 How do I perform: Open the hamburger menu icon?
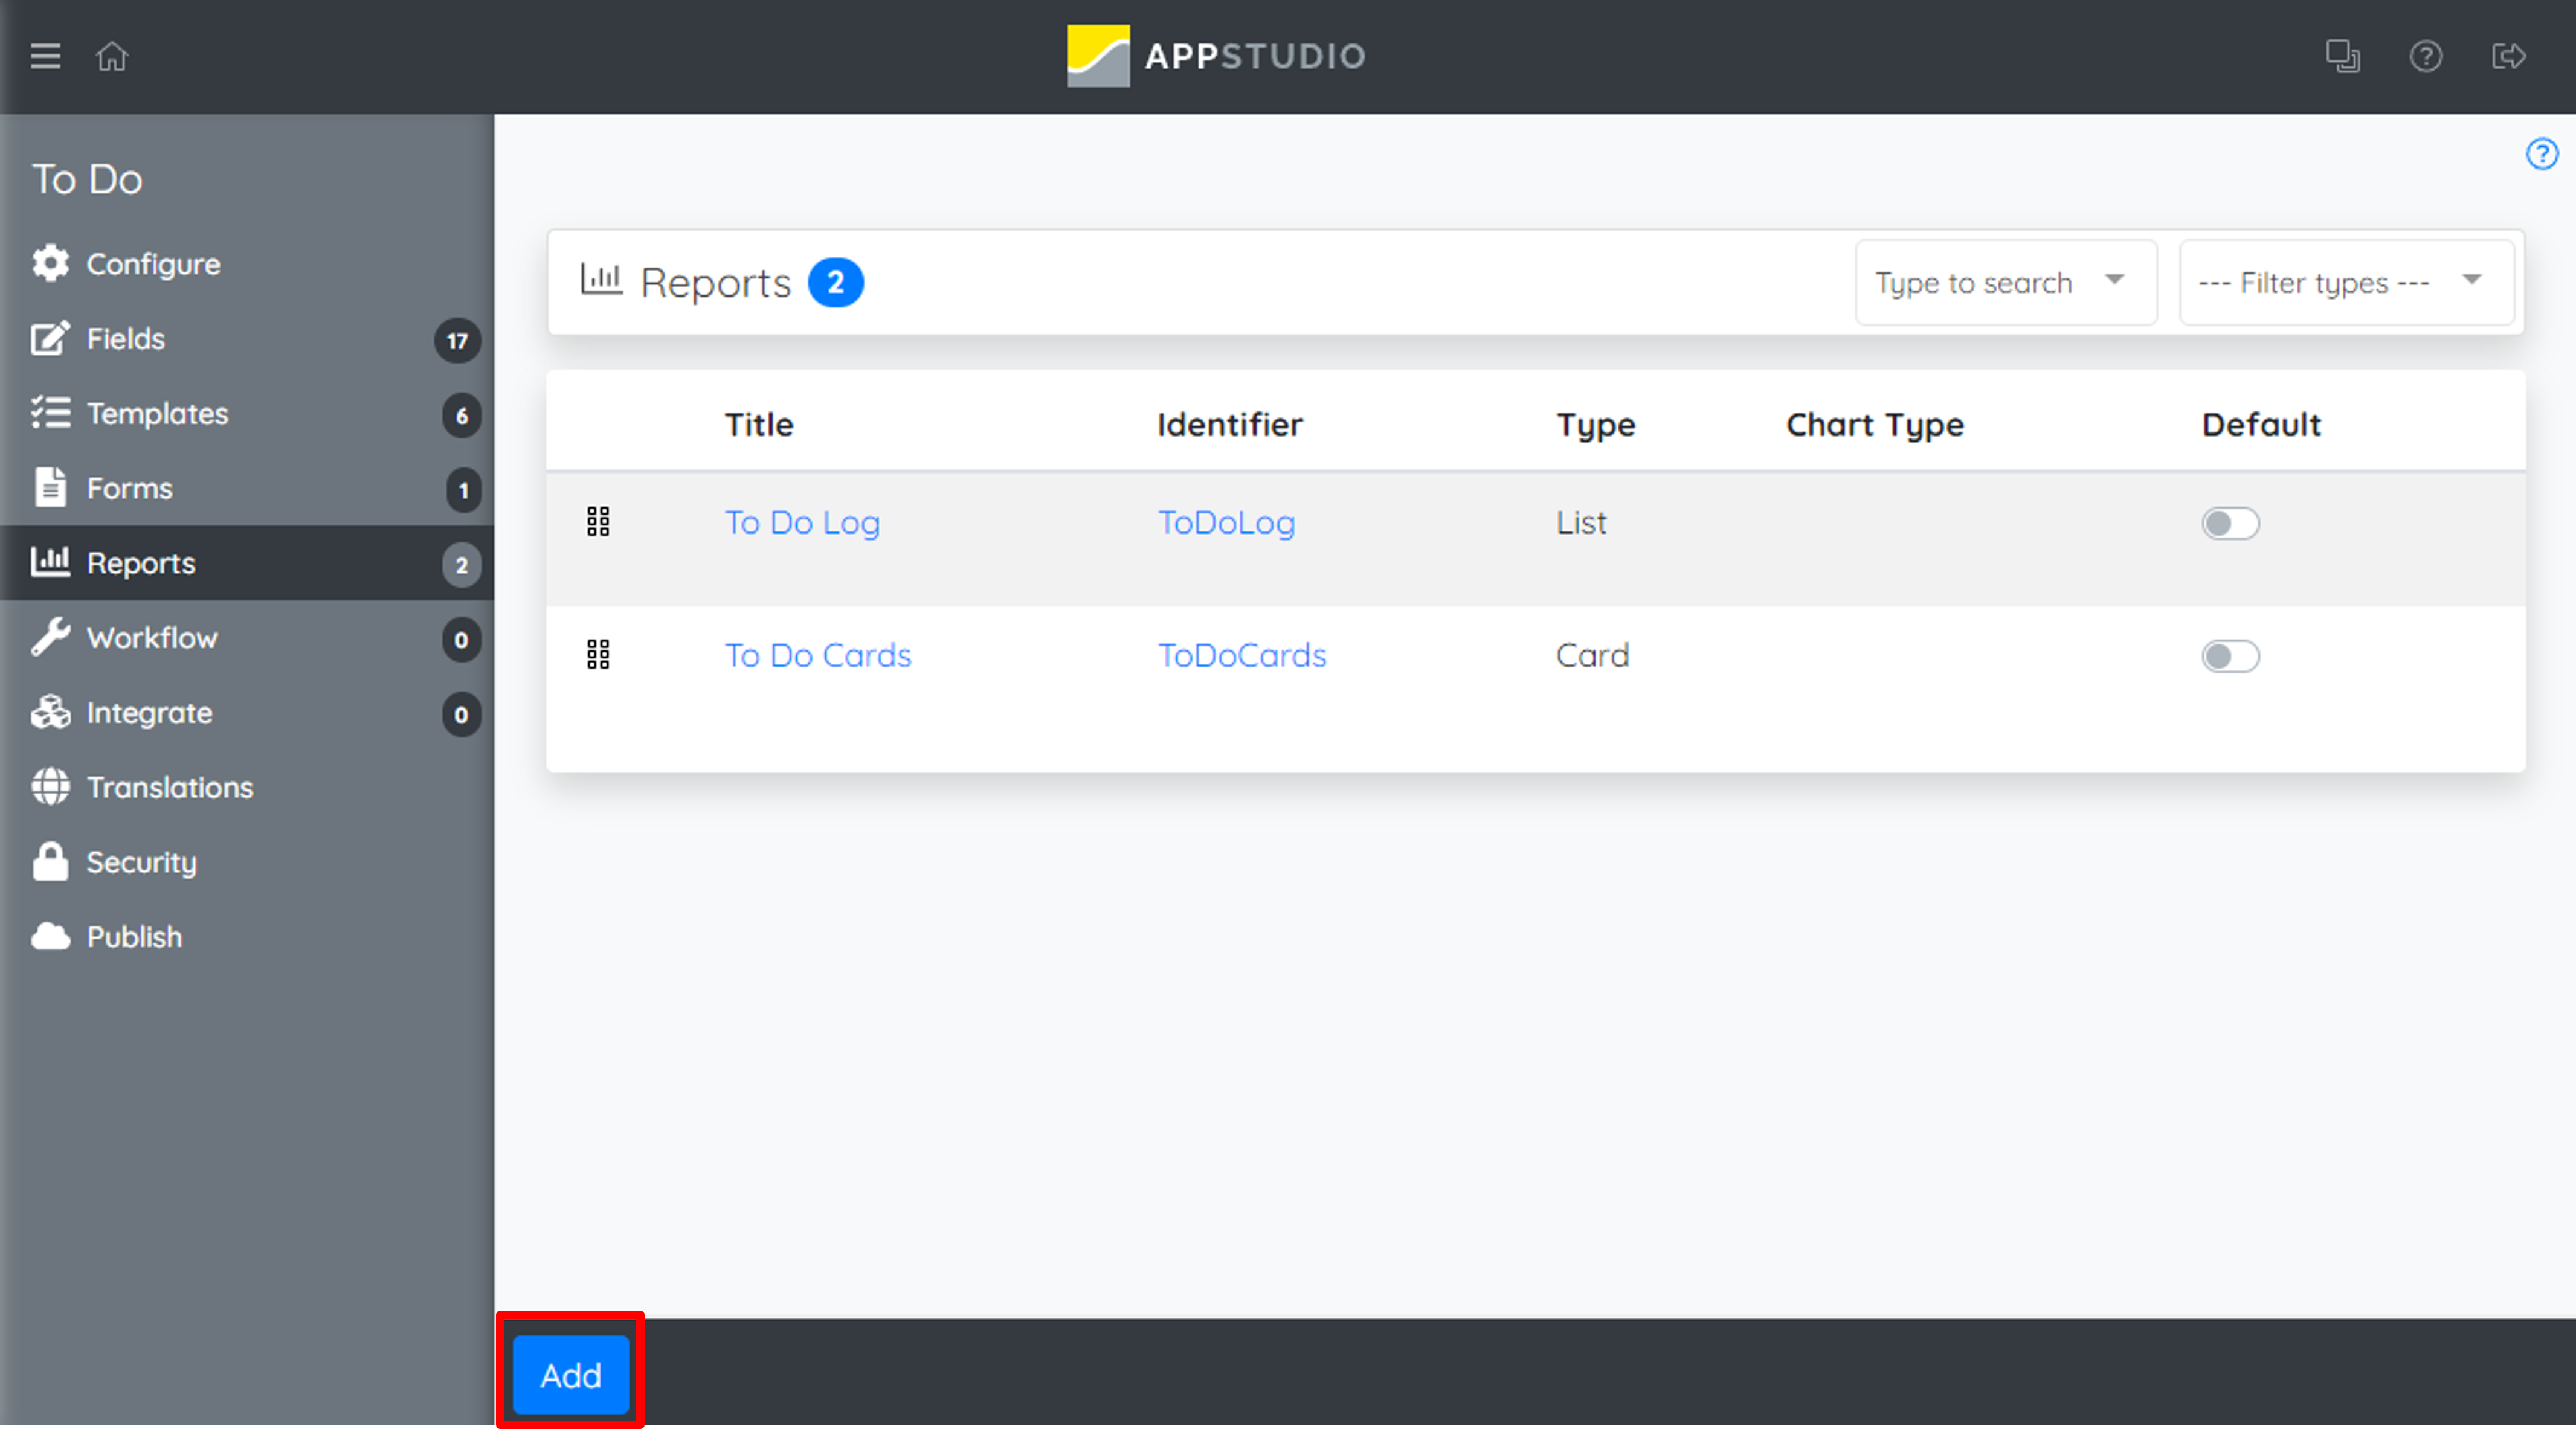pyautogui.click(x=45, y=56)
